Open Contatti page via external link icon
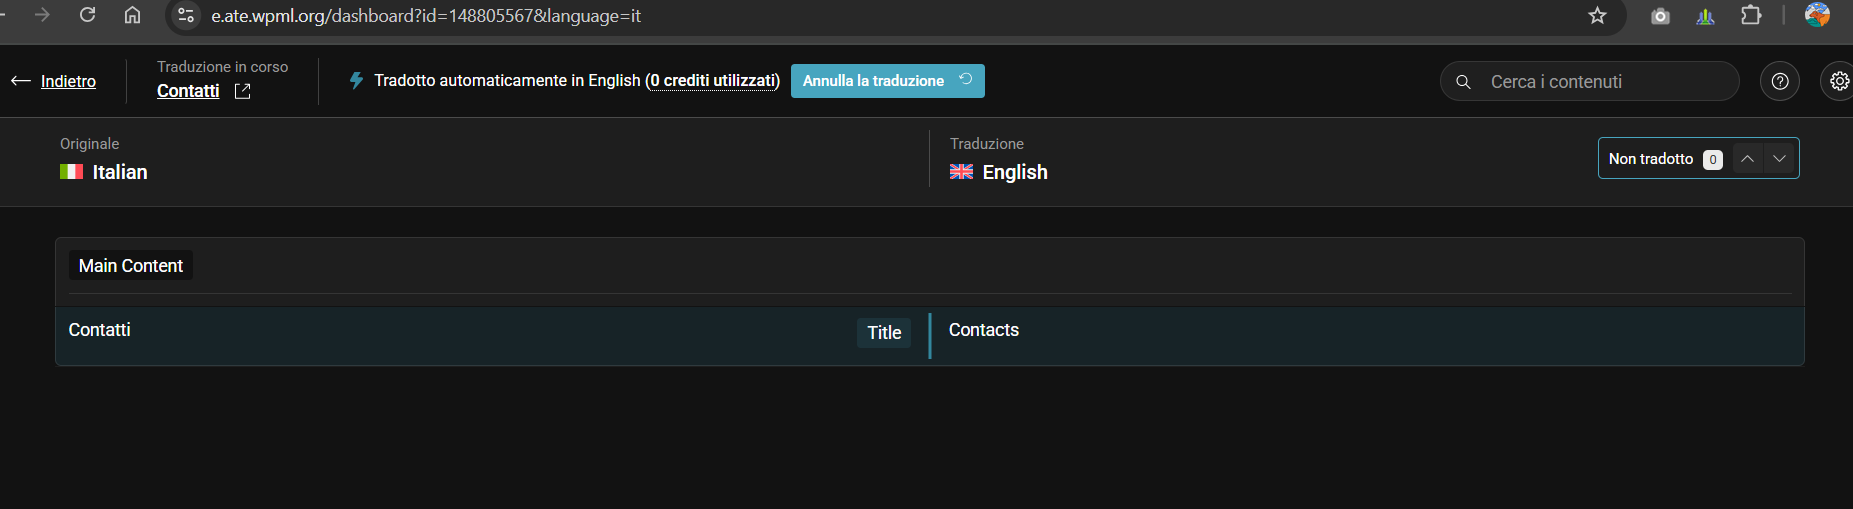Viewport: 1853px width, 509px height. click(x=242, y=91)
